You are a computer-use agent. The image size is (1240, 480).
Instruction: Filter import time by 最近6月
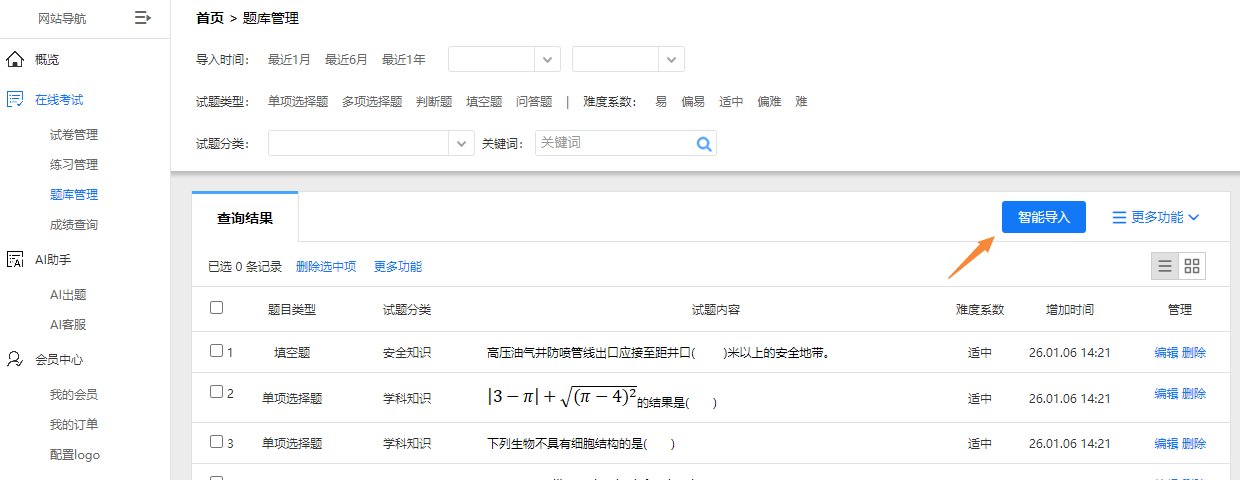pos(346,60)
